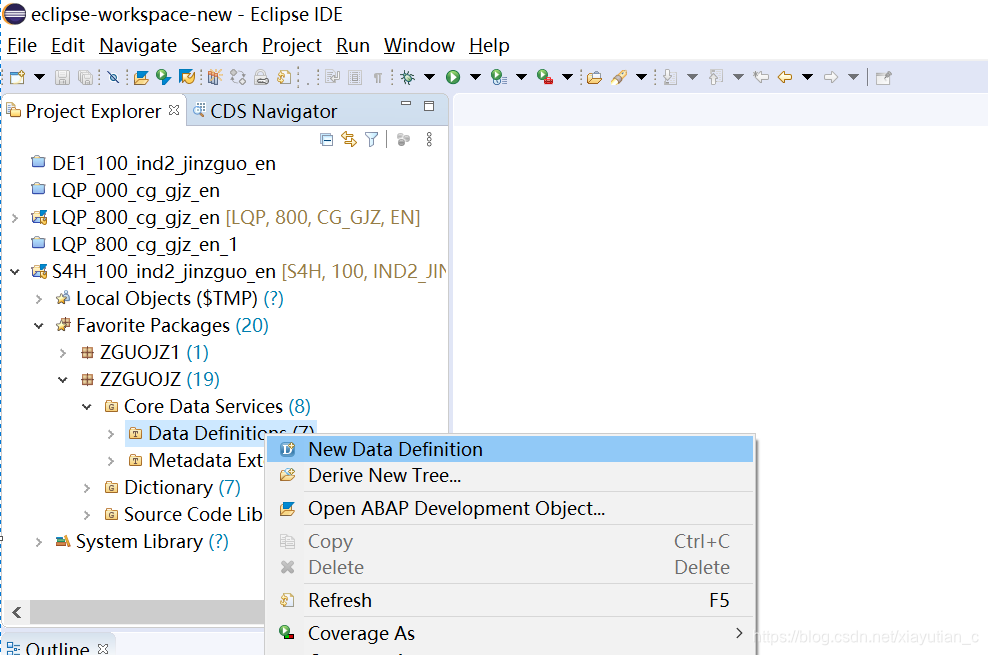This screenshot has height=655, width=988.
Task: Open the Debug dropdown arrow
Action: point(429,77)
